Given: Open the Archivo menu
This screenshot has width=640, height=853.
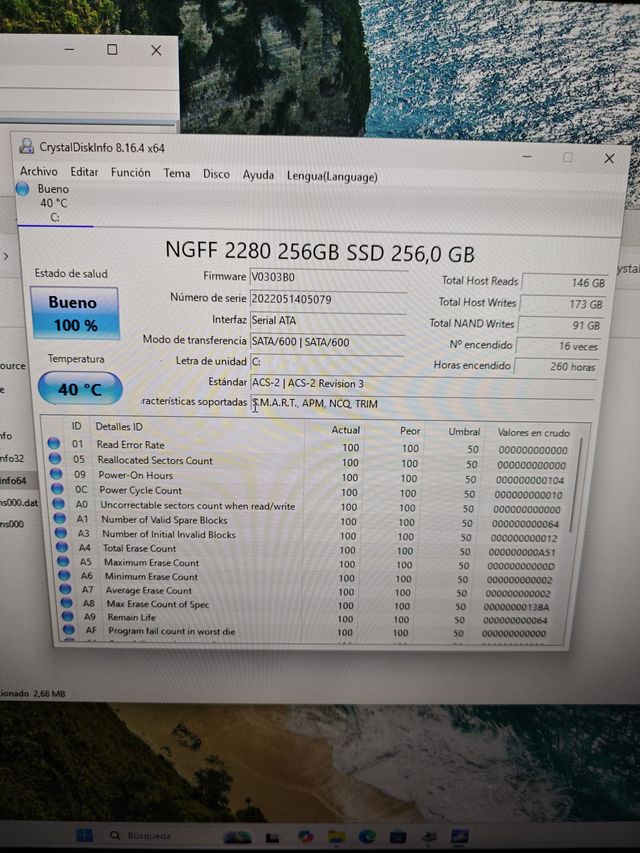Looking at the screenshot, I should (x=39, y=171).
